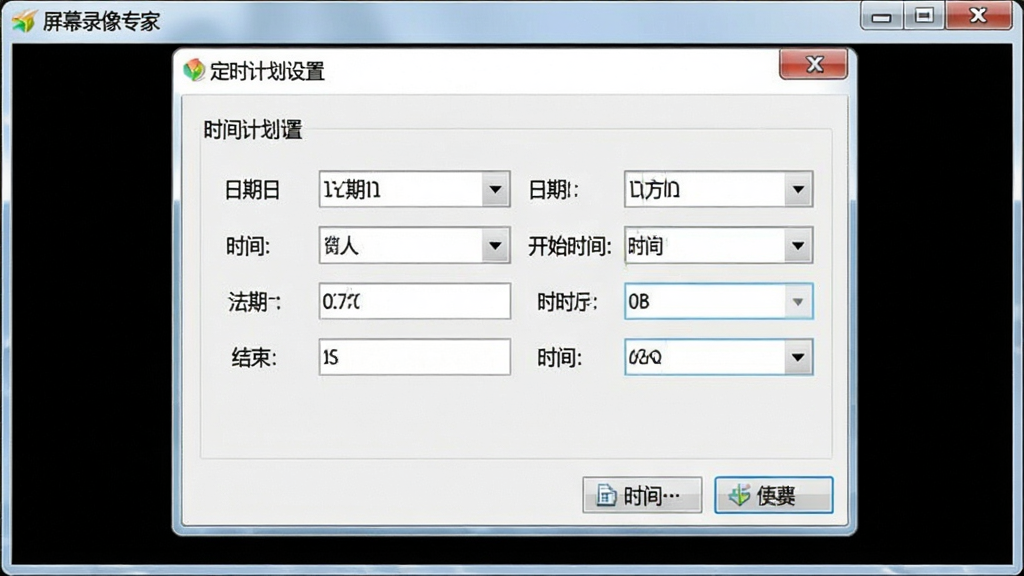The height and width of the screenshot is (576, 1024).
Task: Close the 屏幕录像专家 main window
Action: point(978,16)
